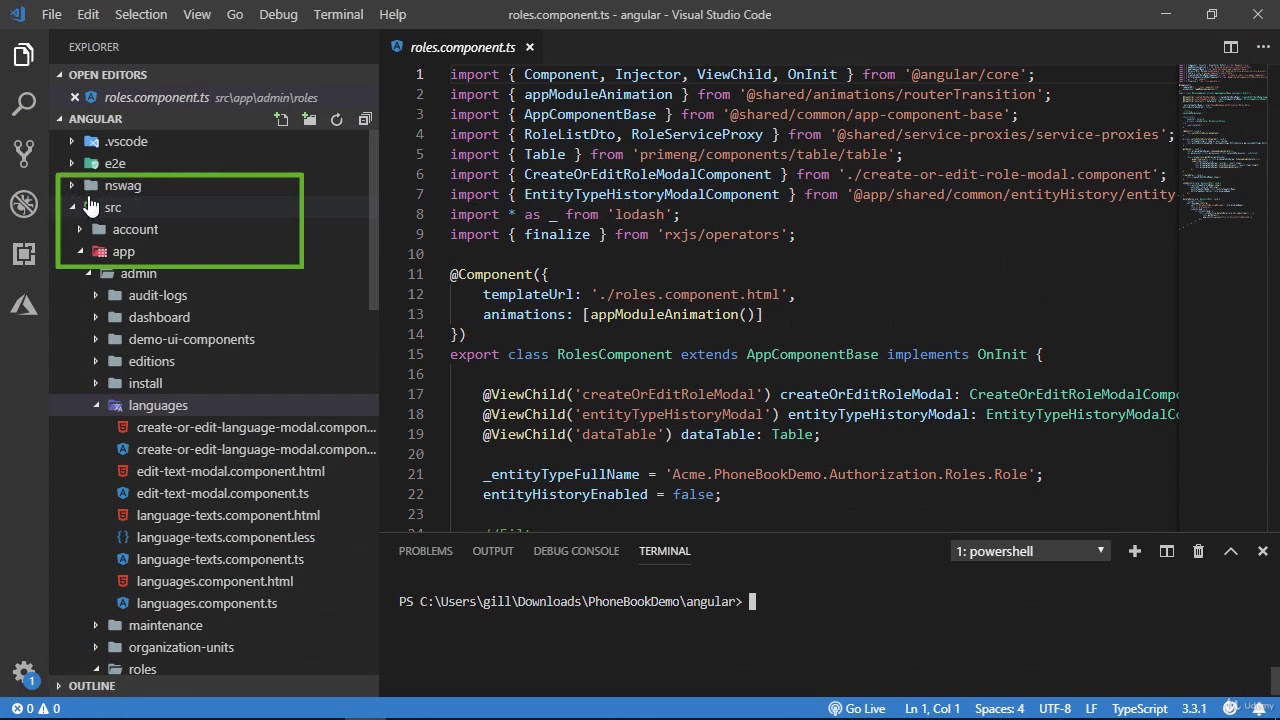The height and width of the screenshot is (720, 1280).
Task: Click the TypeScript language mode indicator
Action: point(1139,708)
